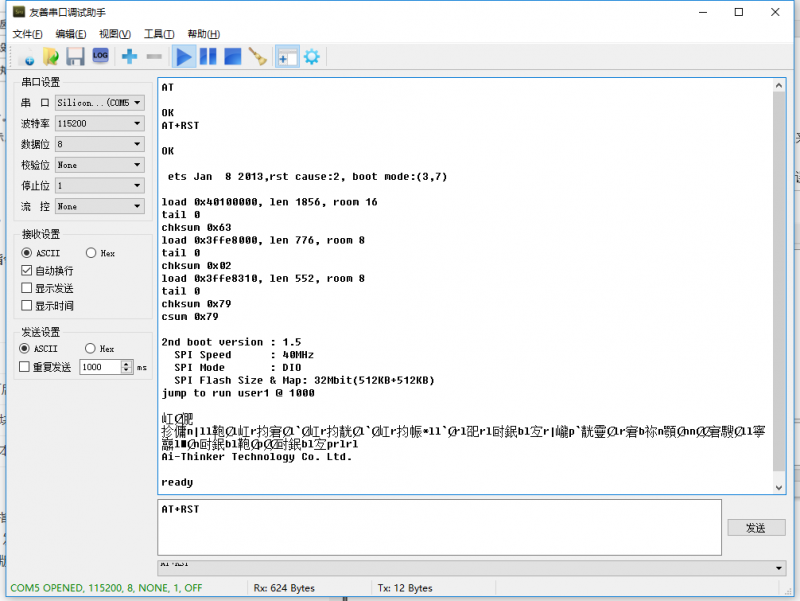Close the serial assistant window
Screen dimensions: 800x601
[x=775, y=12]
